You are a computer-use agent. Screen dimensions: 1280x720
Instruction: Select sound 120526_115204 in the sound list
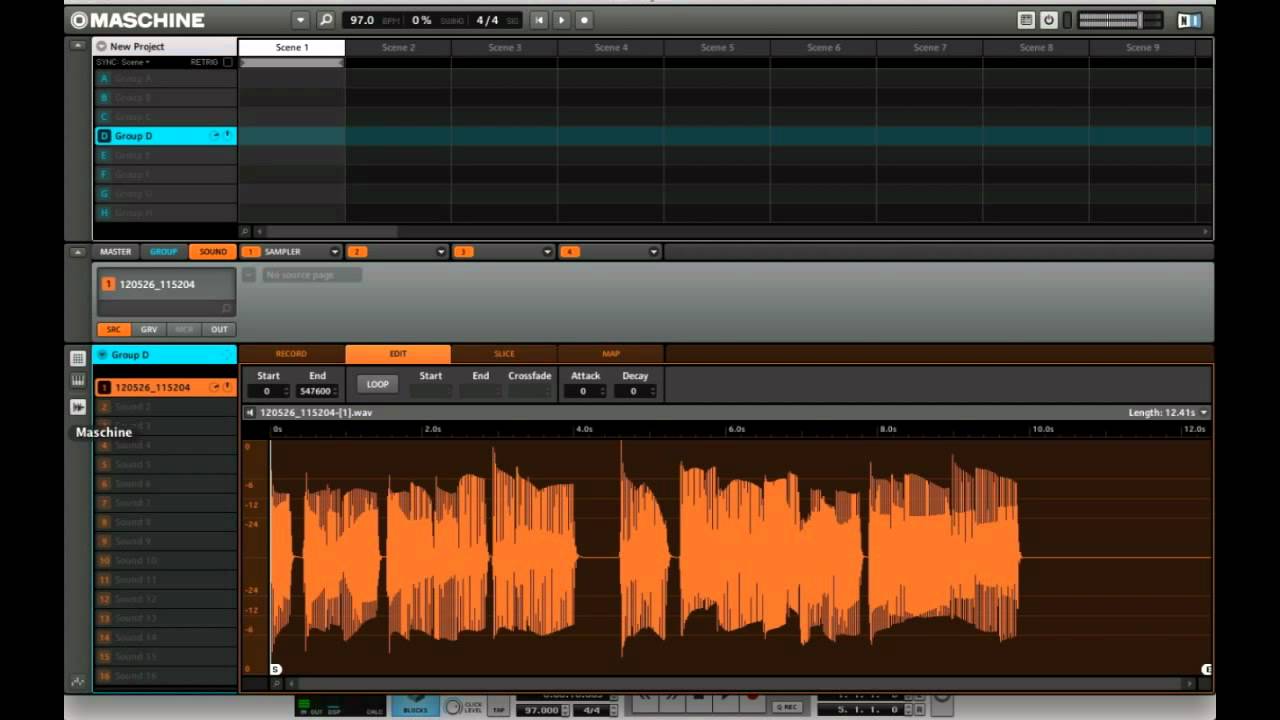(165, 387)
